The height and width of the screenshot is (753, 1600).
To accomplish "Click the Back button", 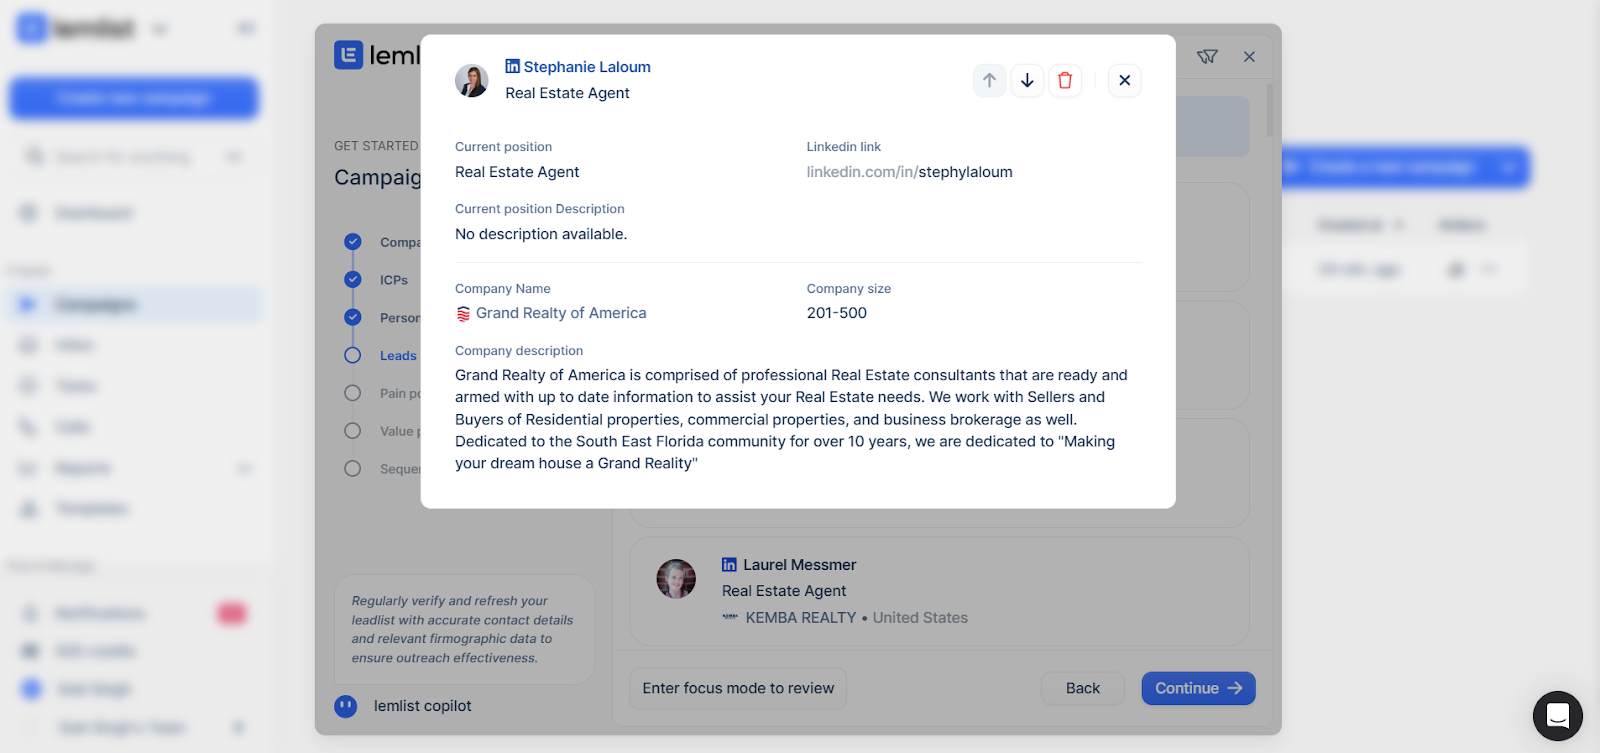I will [1082, 688].
